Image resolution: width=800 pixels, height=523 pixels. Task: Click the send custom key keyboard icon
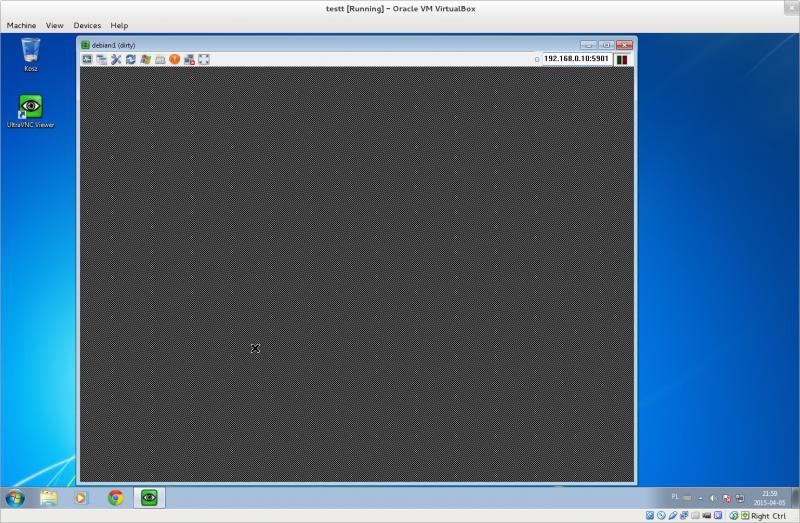pyautogui.click(x=160, y=59)
